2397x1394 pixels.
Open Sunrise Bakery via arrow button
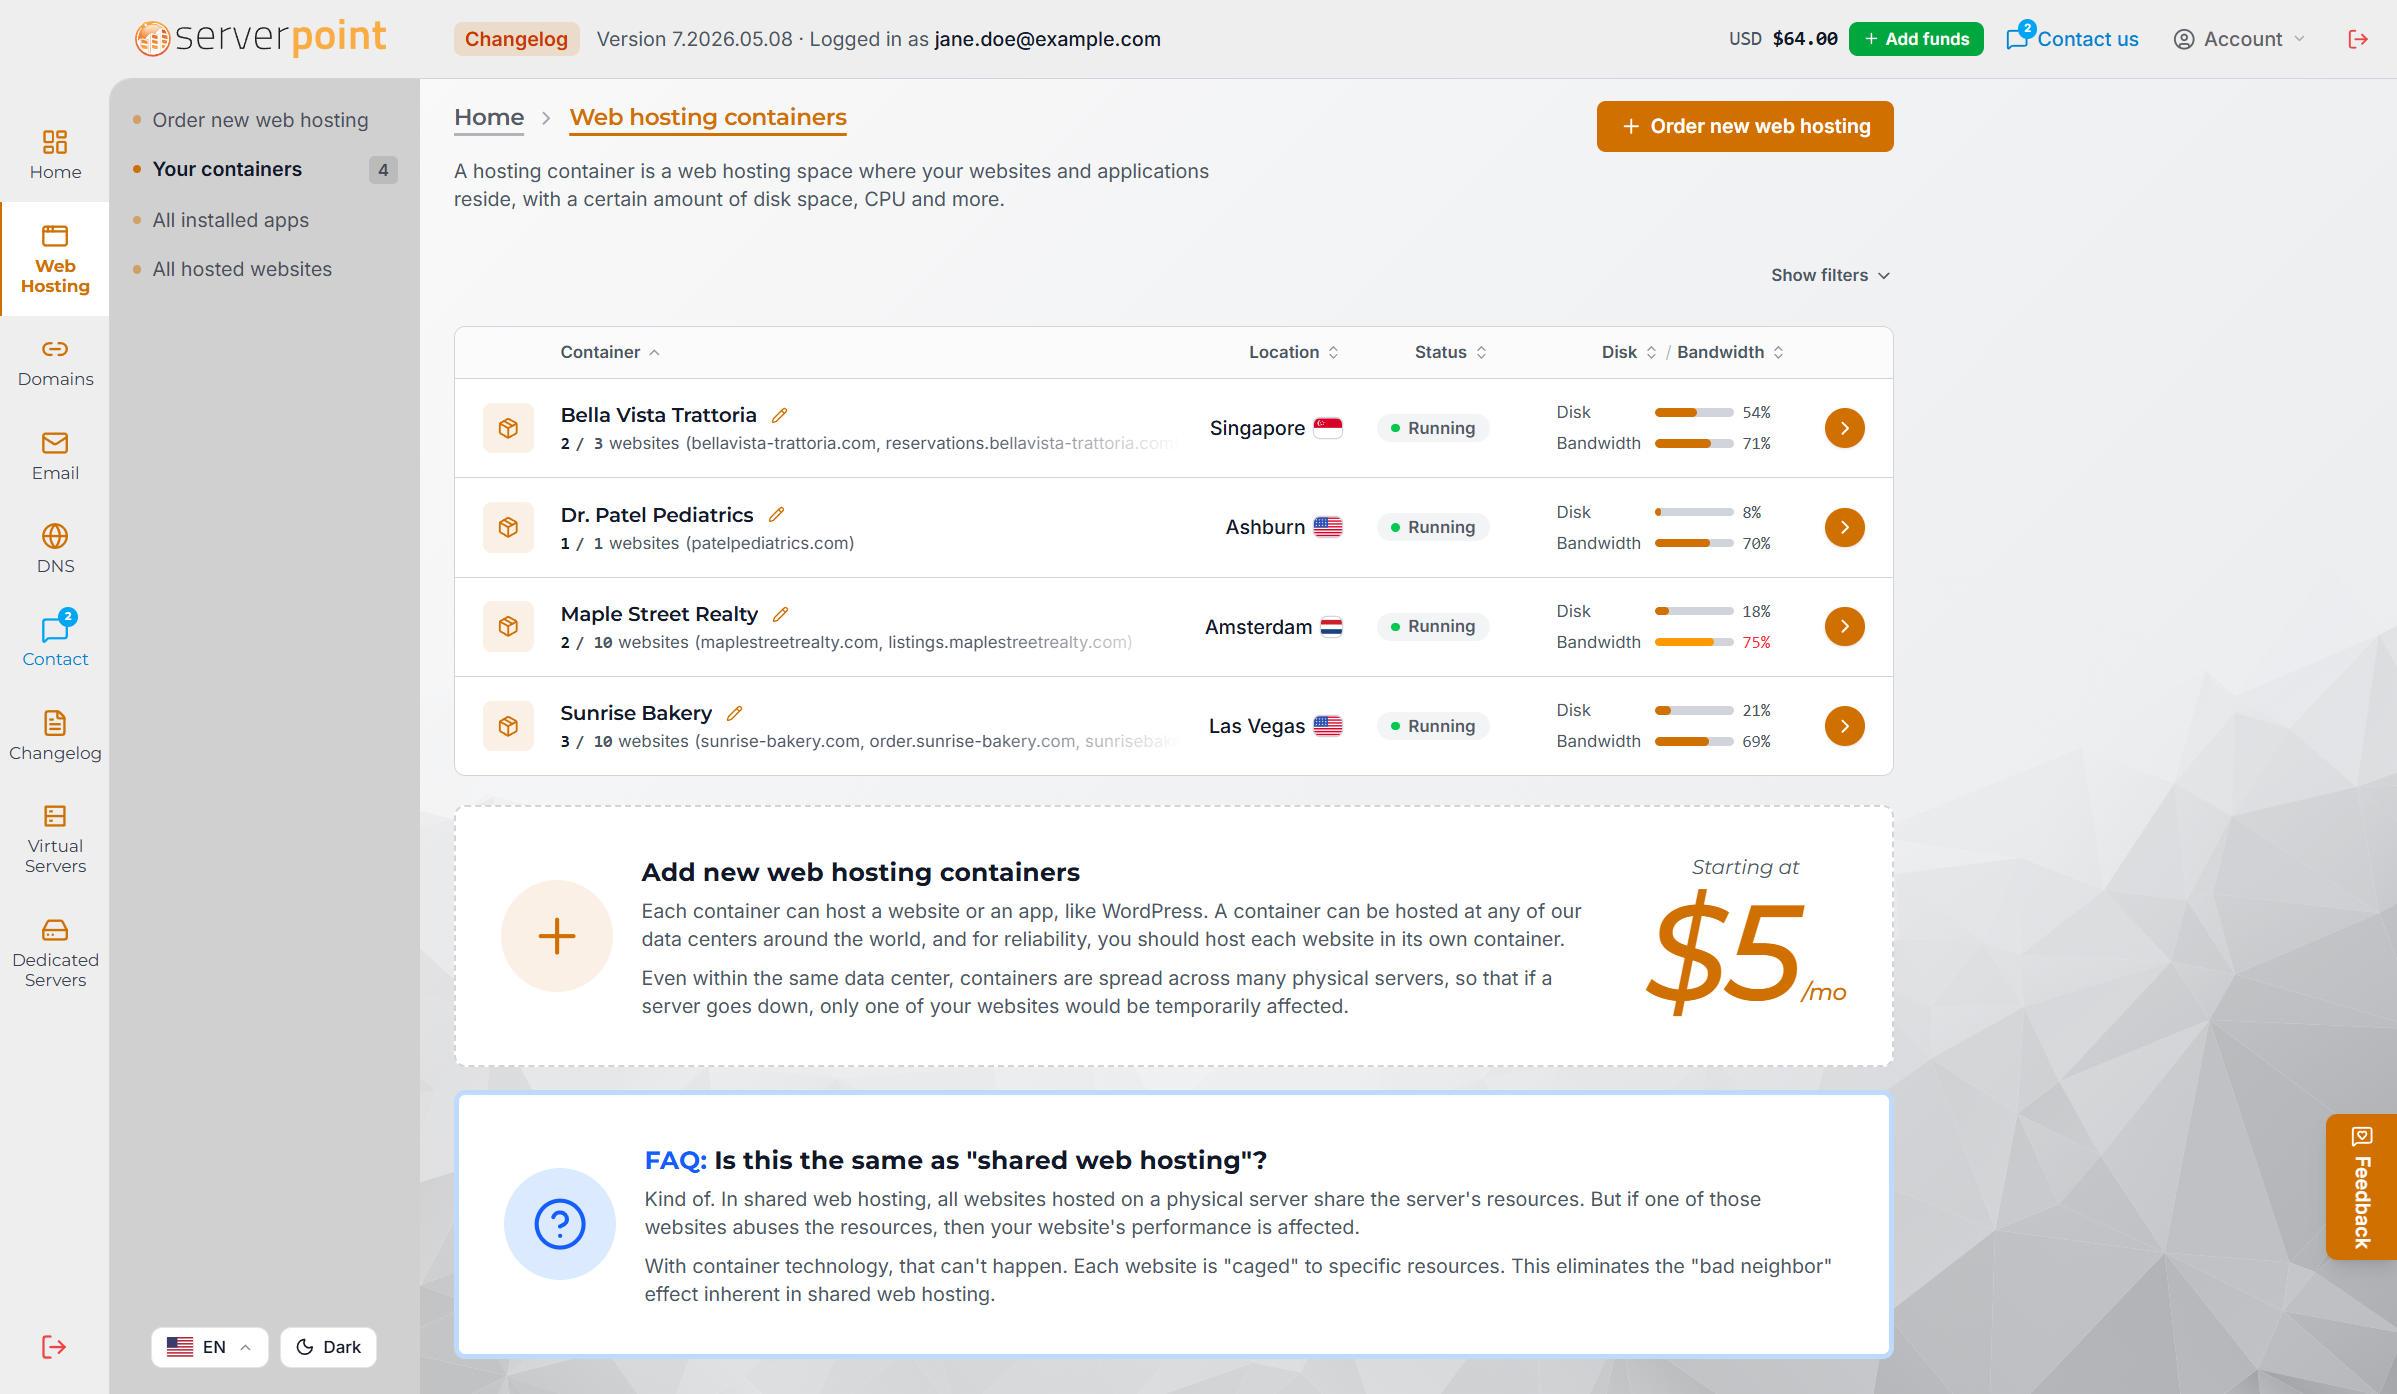point(1844,726)
